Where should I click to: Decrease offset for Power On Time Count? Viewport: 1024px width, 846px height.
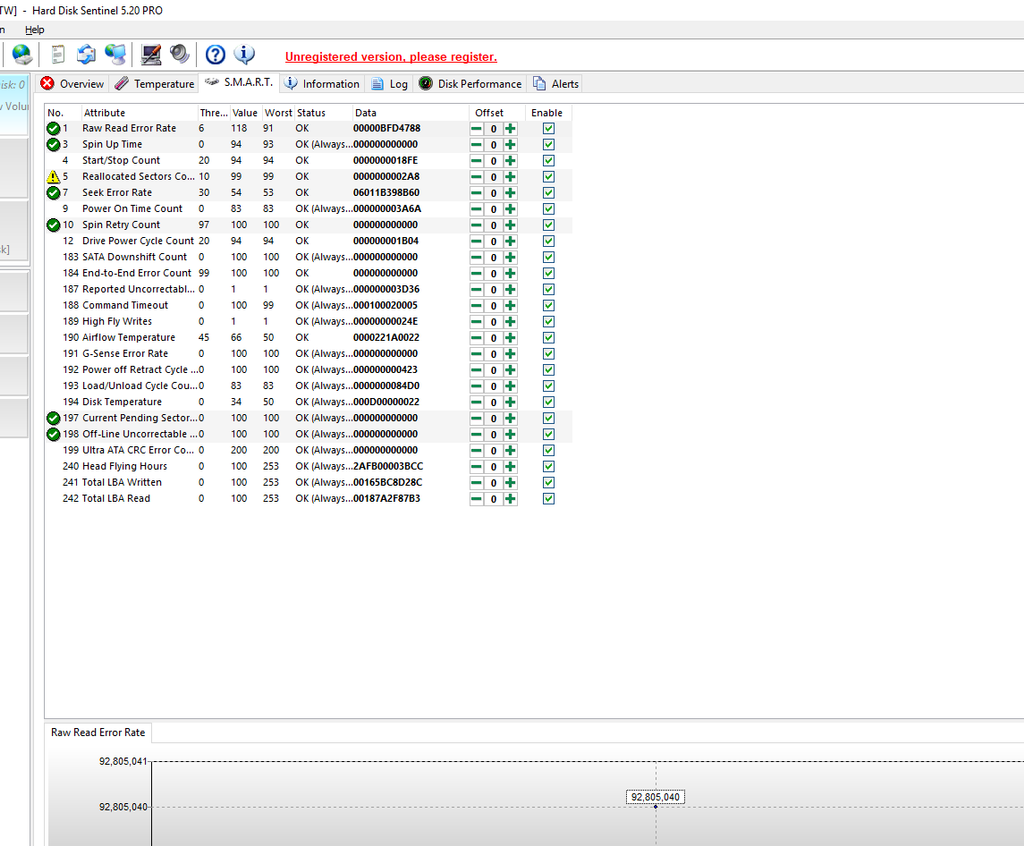coord(477,209)
